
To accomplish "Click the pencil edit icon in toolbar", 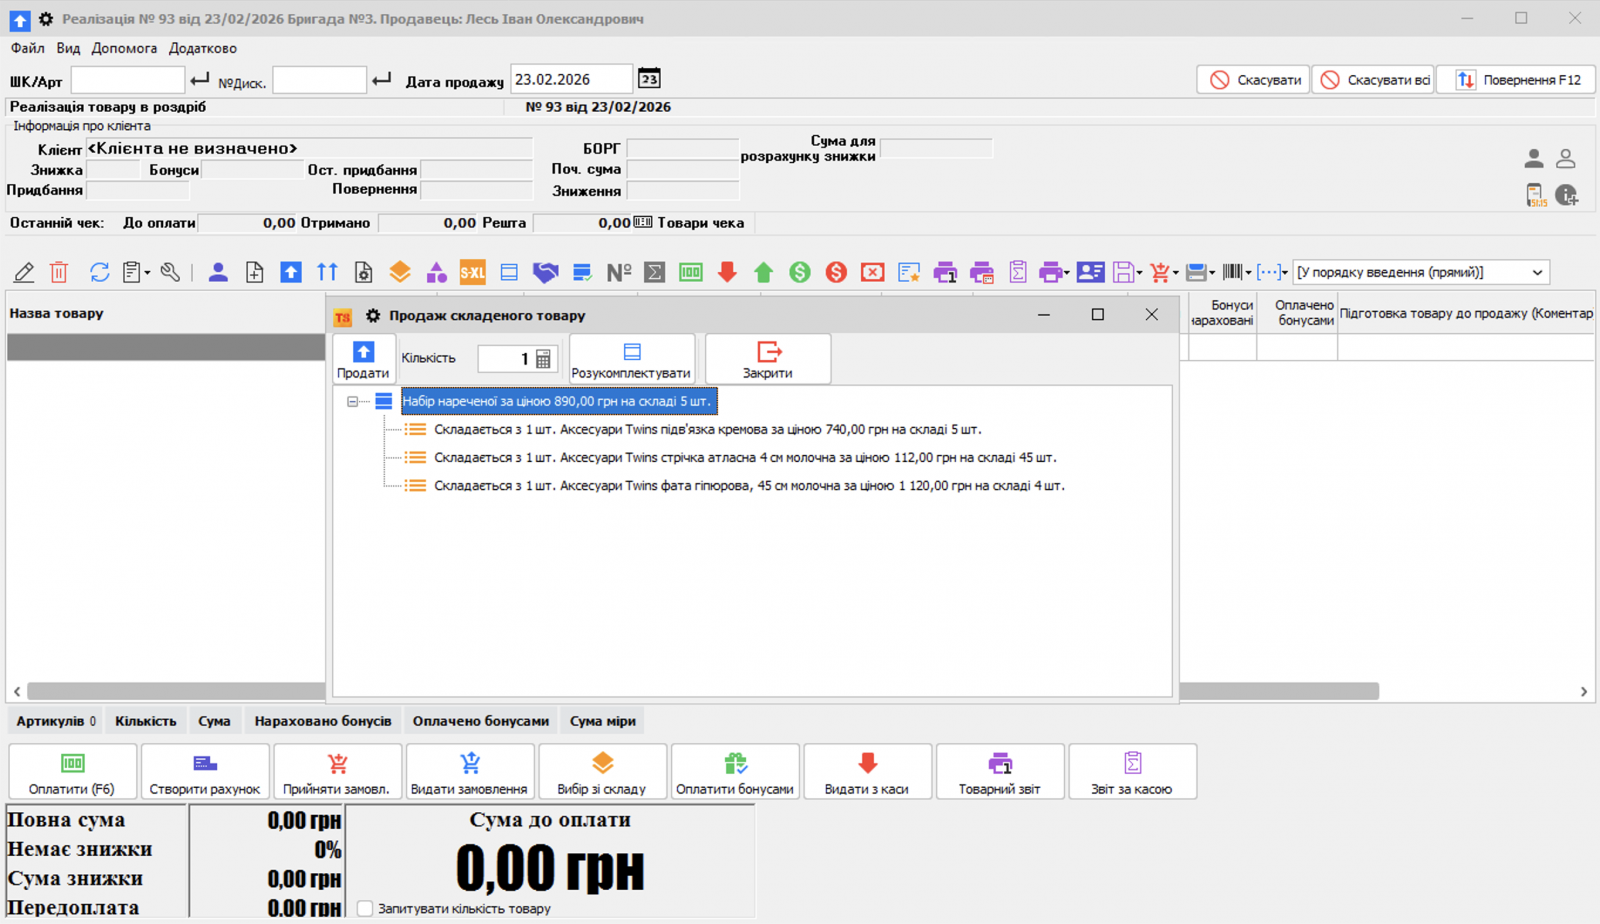I will [x=24, y=272].
